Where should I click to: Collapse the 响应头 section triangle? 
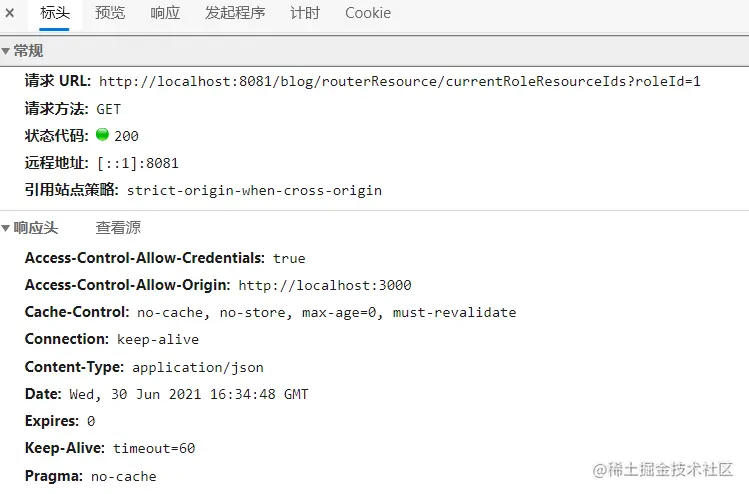tap(6, 228)
